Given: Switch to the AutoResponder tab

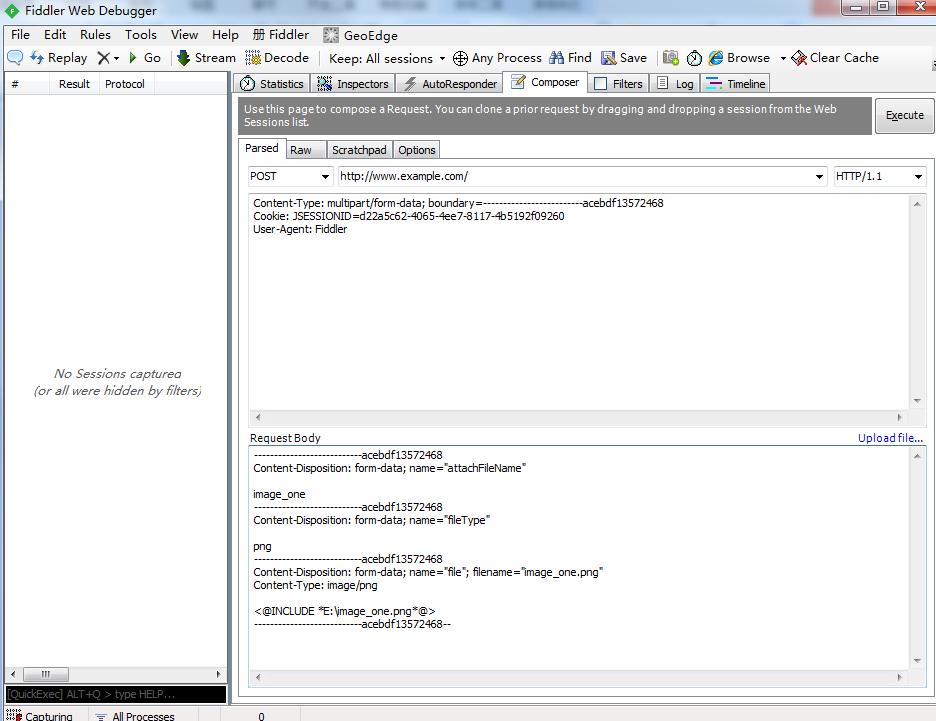Looking at the screenshot, I should tap(450, 84).
